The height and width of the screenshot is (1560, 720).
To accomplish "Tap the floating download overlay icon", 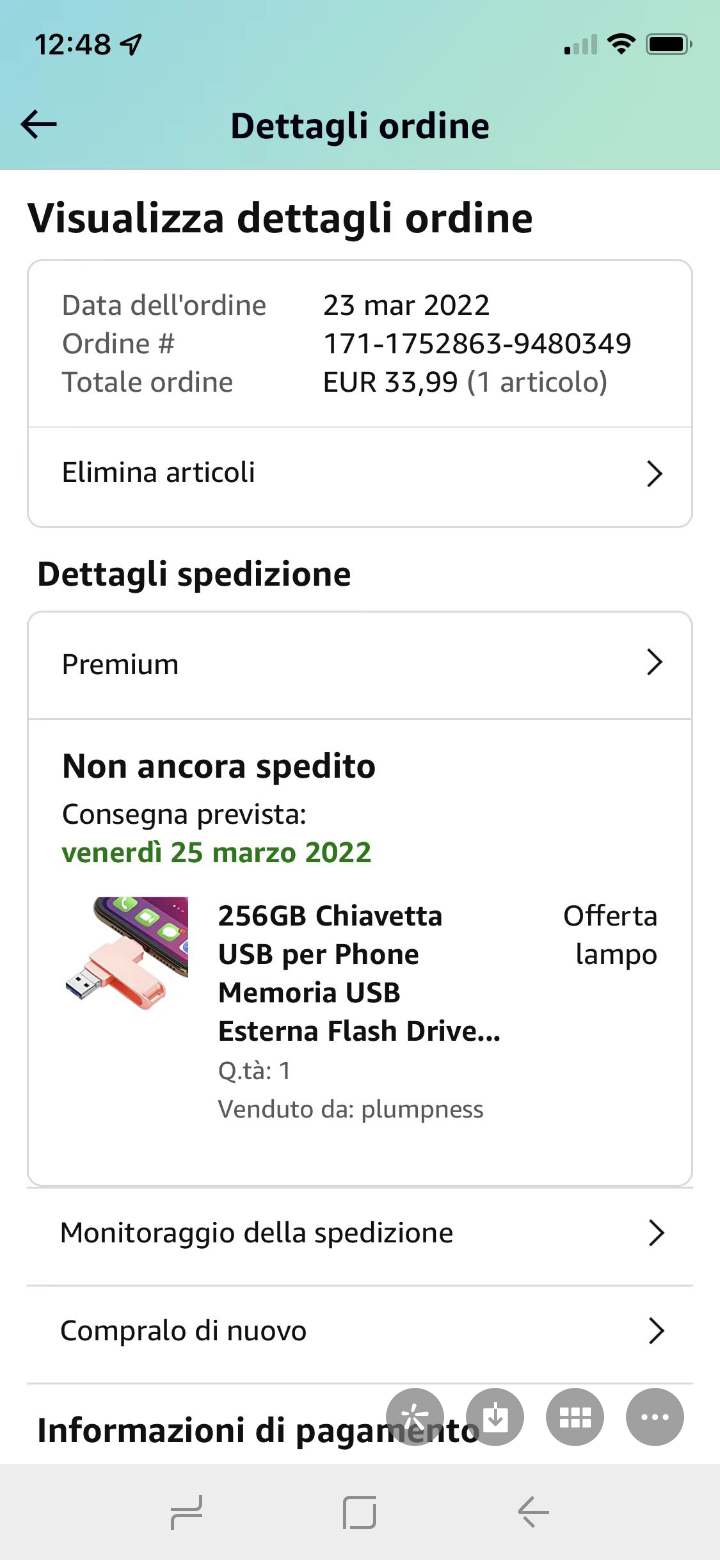I will (495, 1417).
